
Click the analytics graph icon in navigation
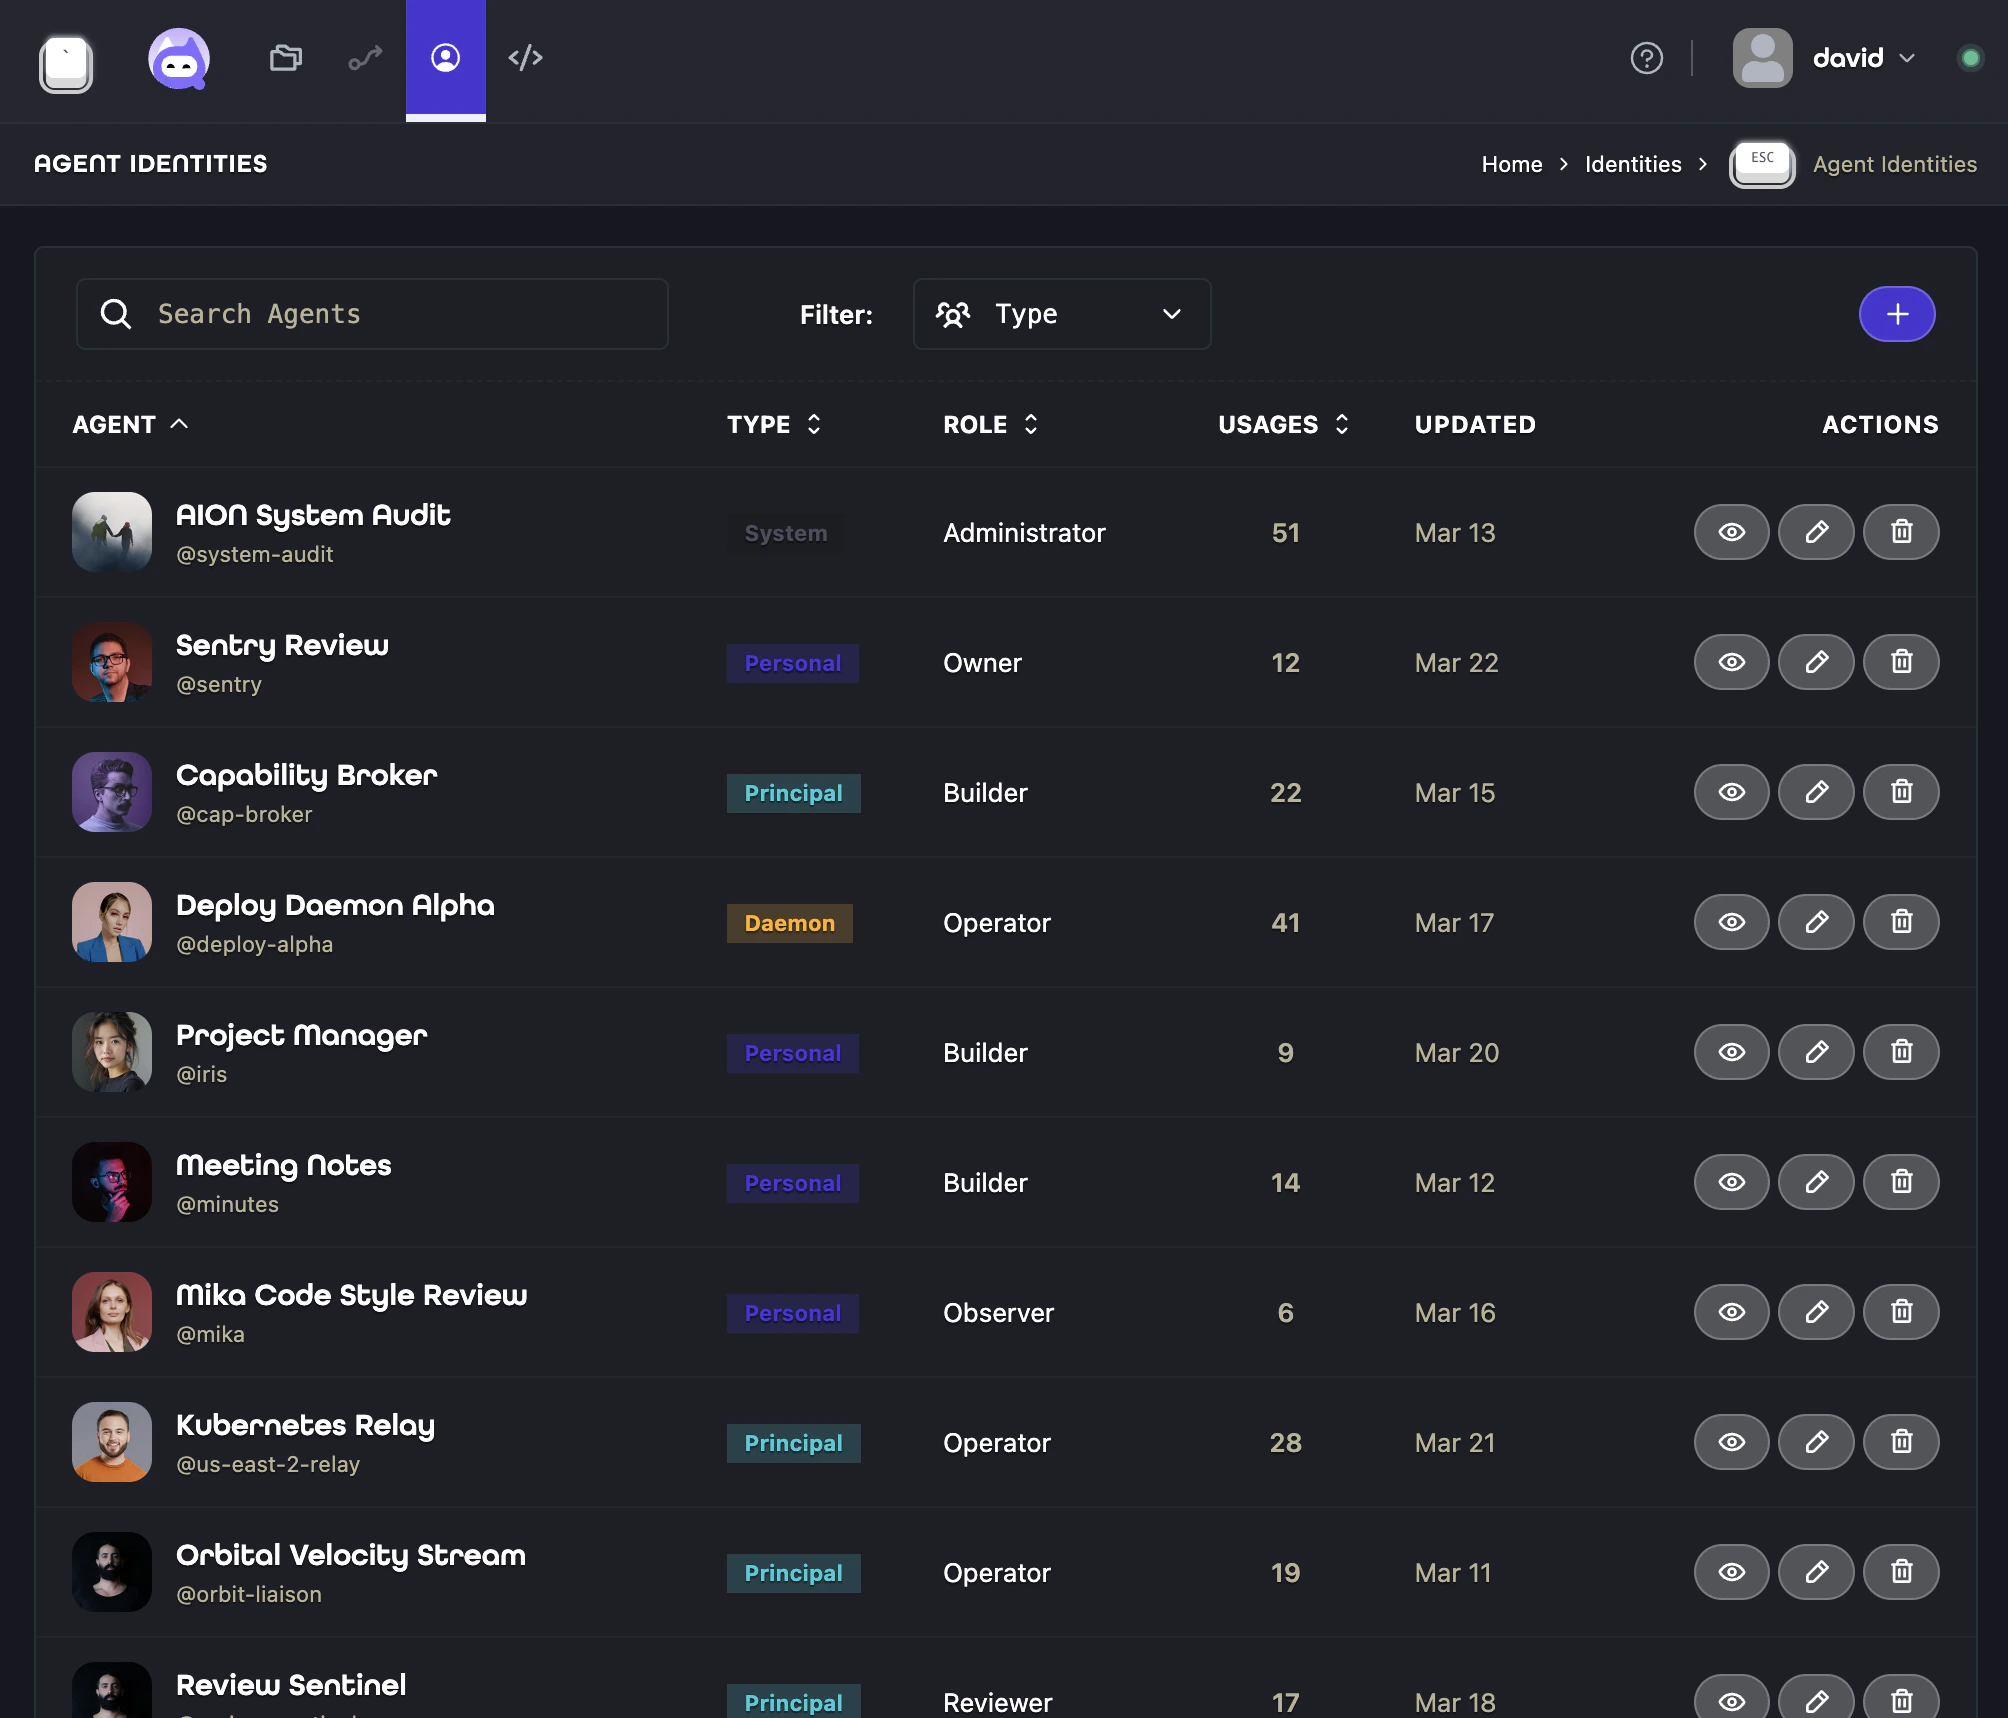(364, 58)
